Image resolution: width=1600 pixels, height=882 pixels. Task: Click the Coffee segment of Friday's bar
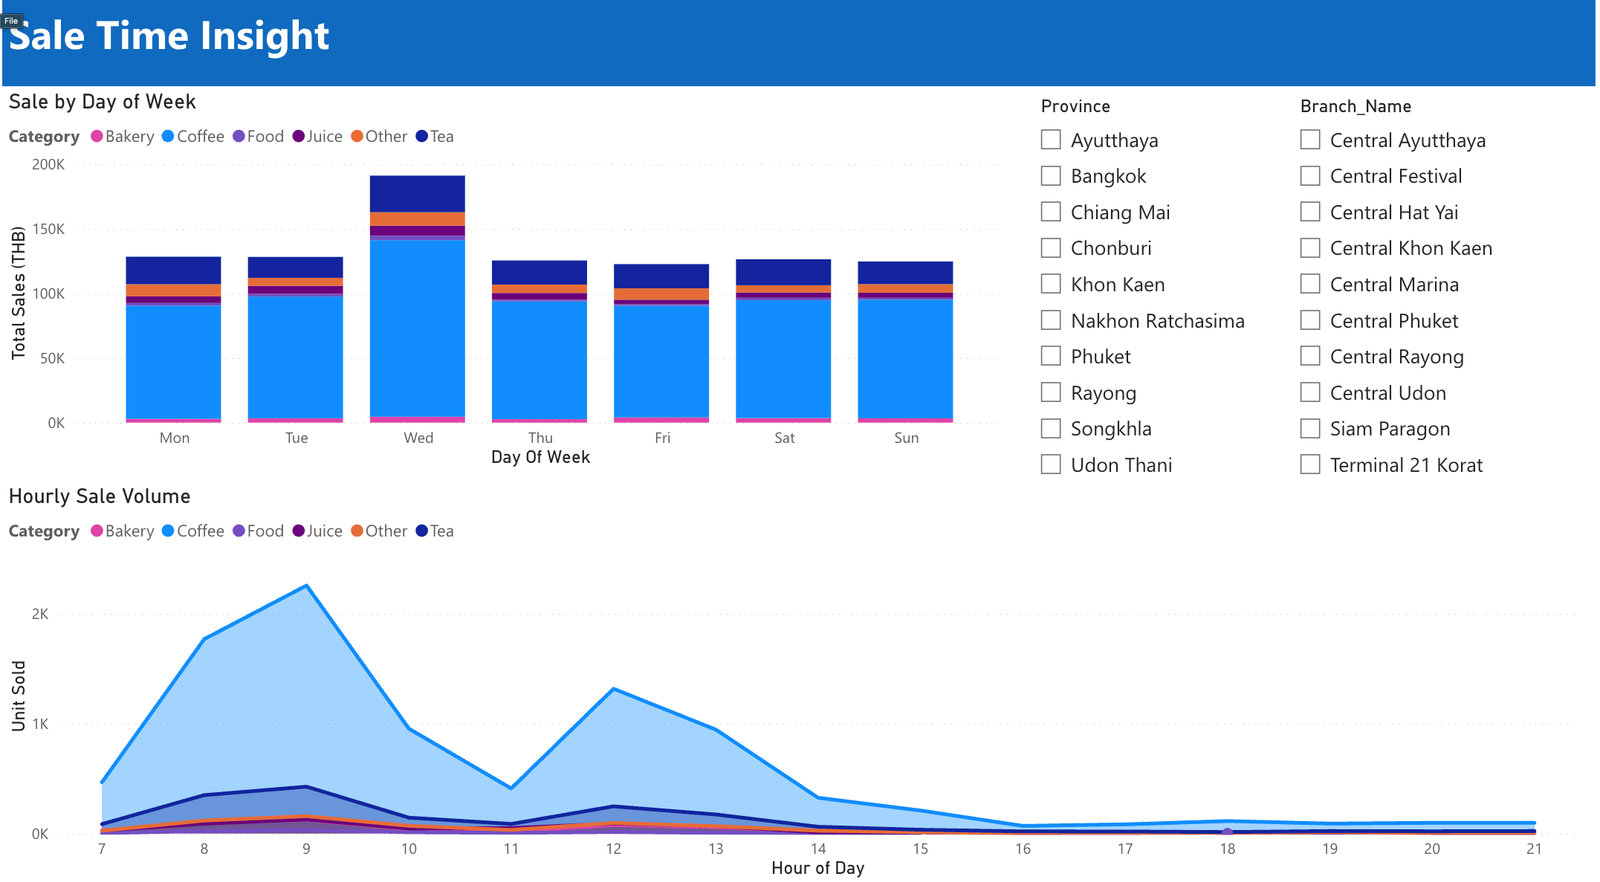(661, 361)
